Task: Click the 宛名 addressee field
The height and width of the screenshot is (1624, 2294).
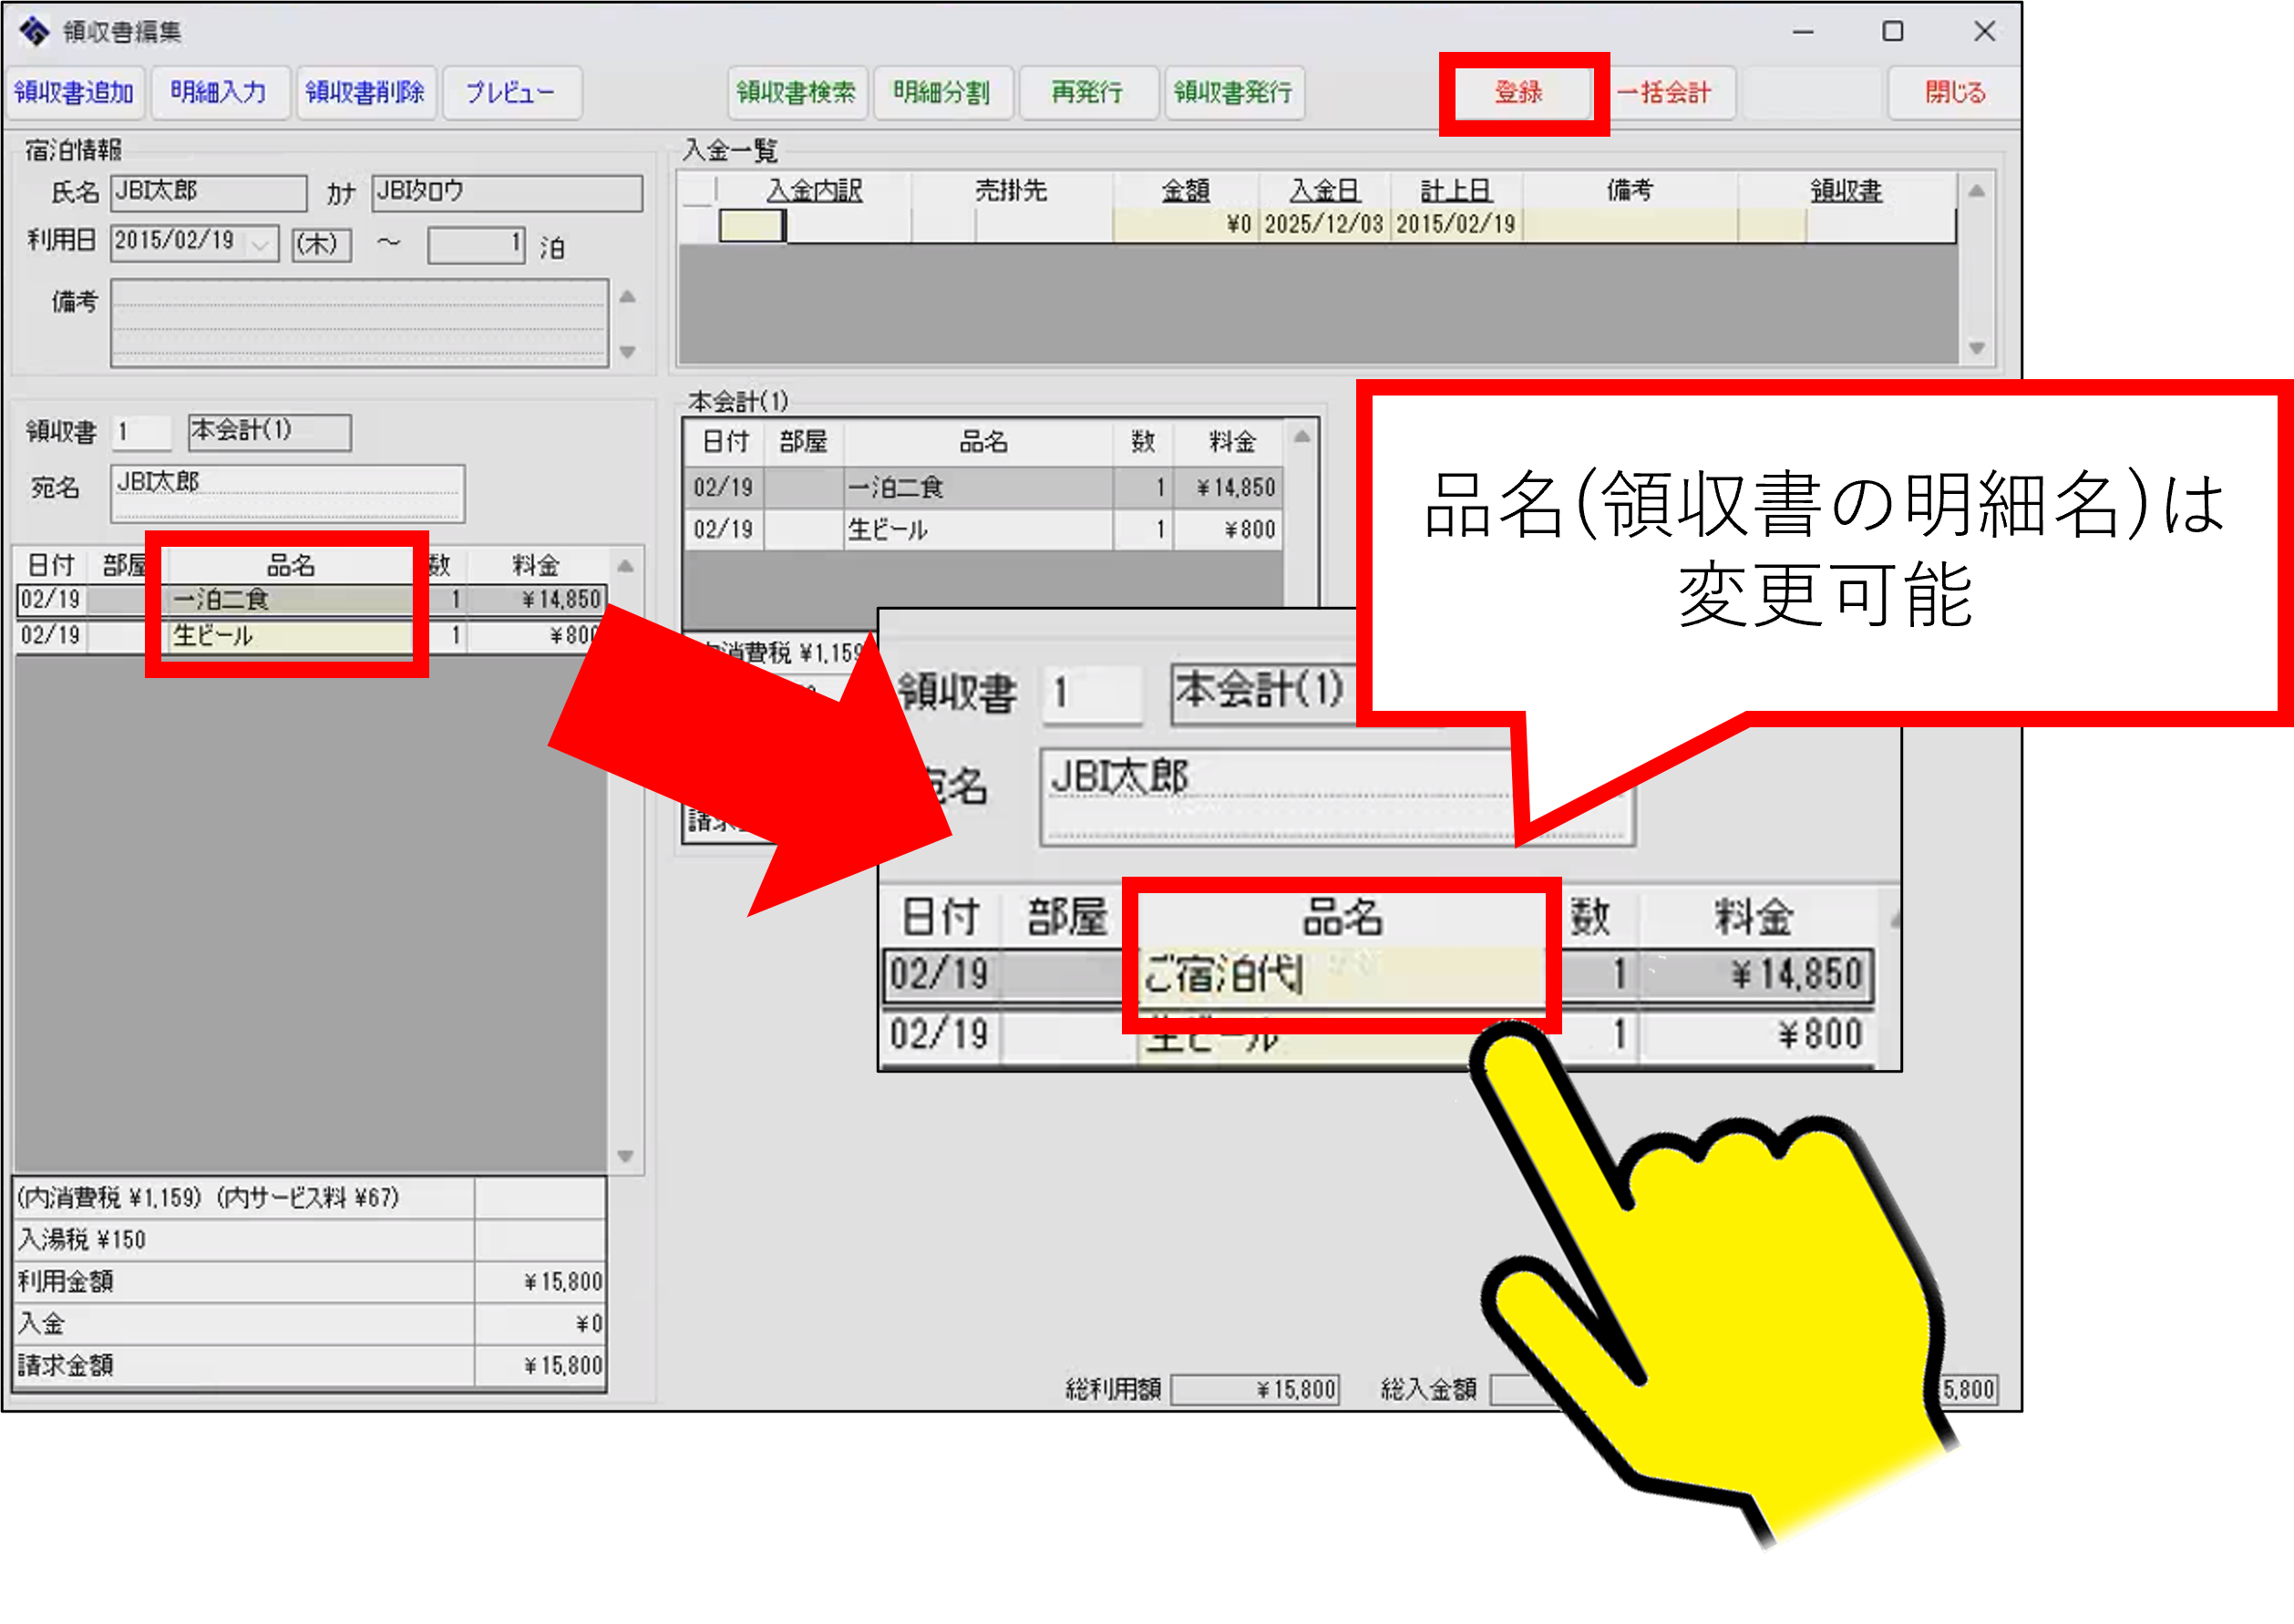Action: pyautogui.click(x=287, y=492)
